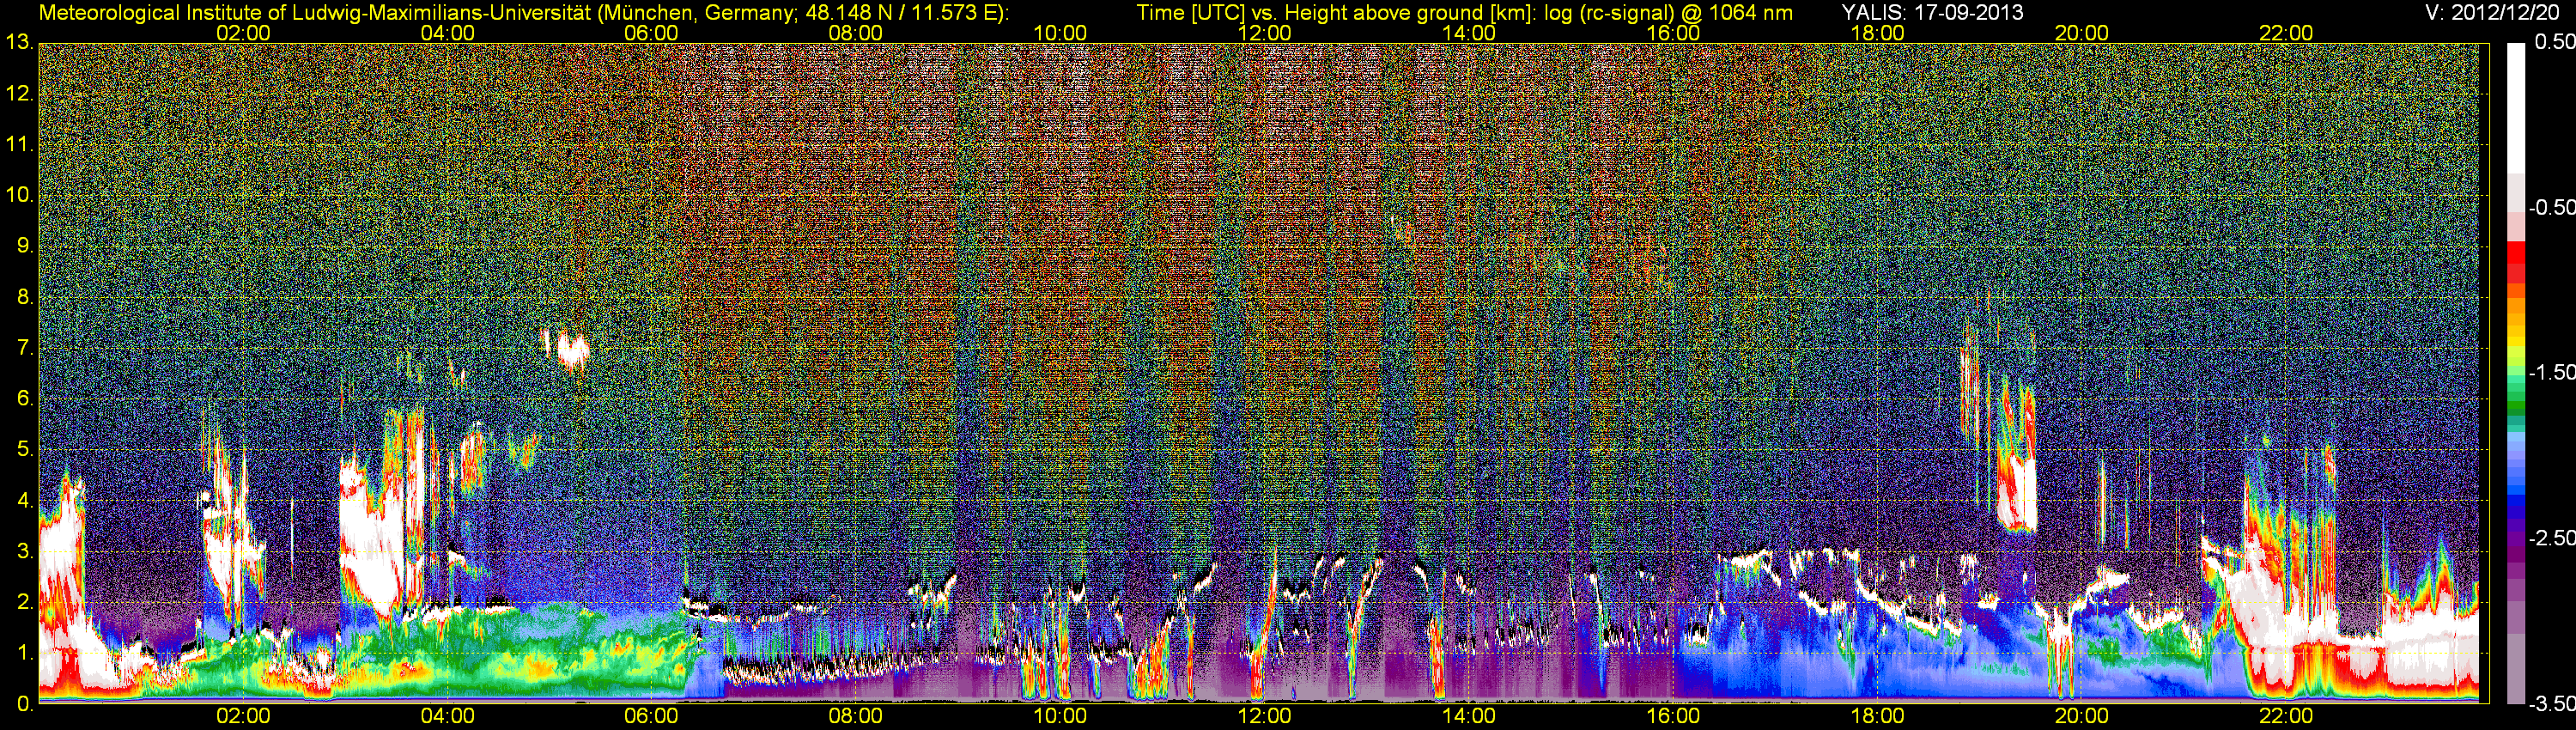This screenshot has width=2576, height=730.
Task: Click the 12:00 label on the top time axis
Action: point(1264,33)
